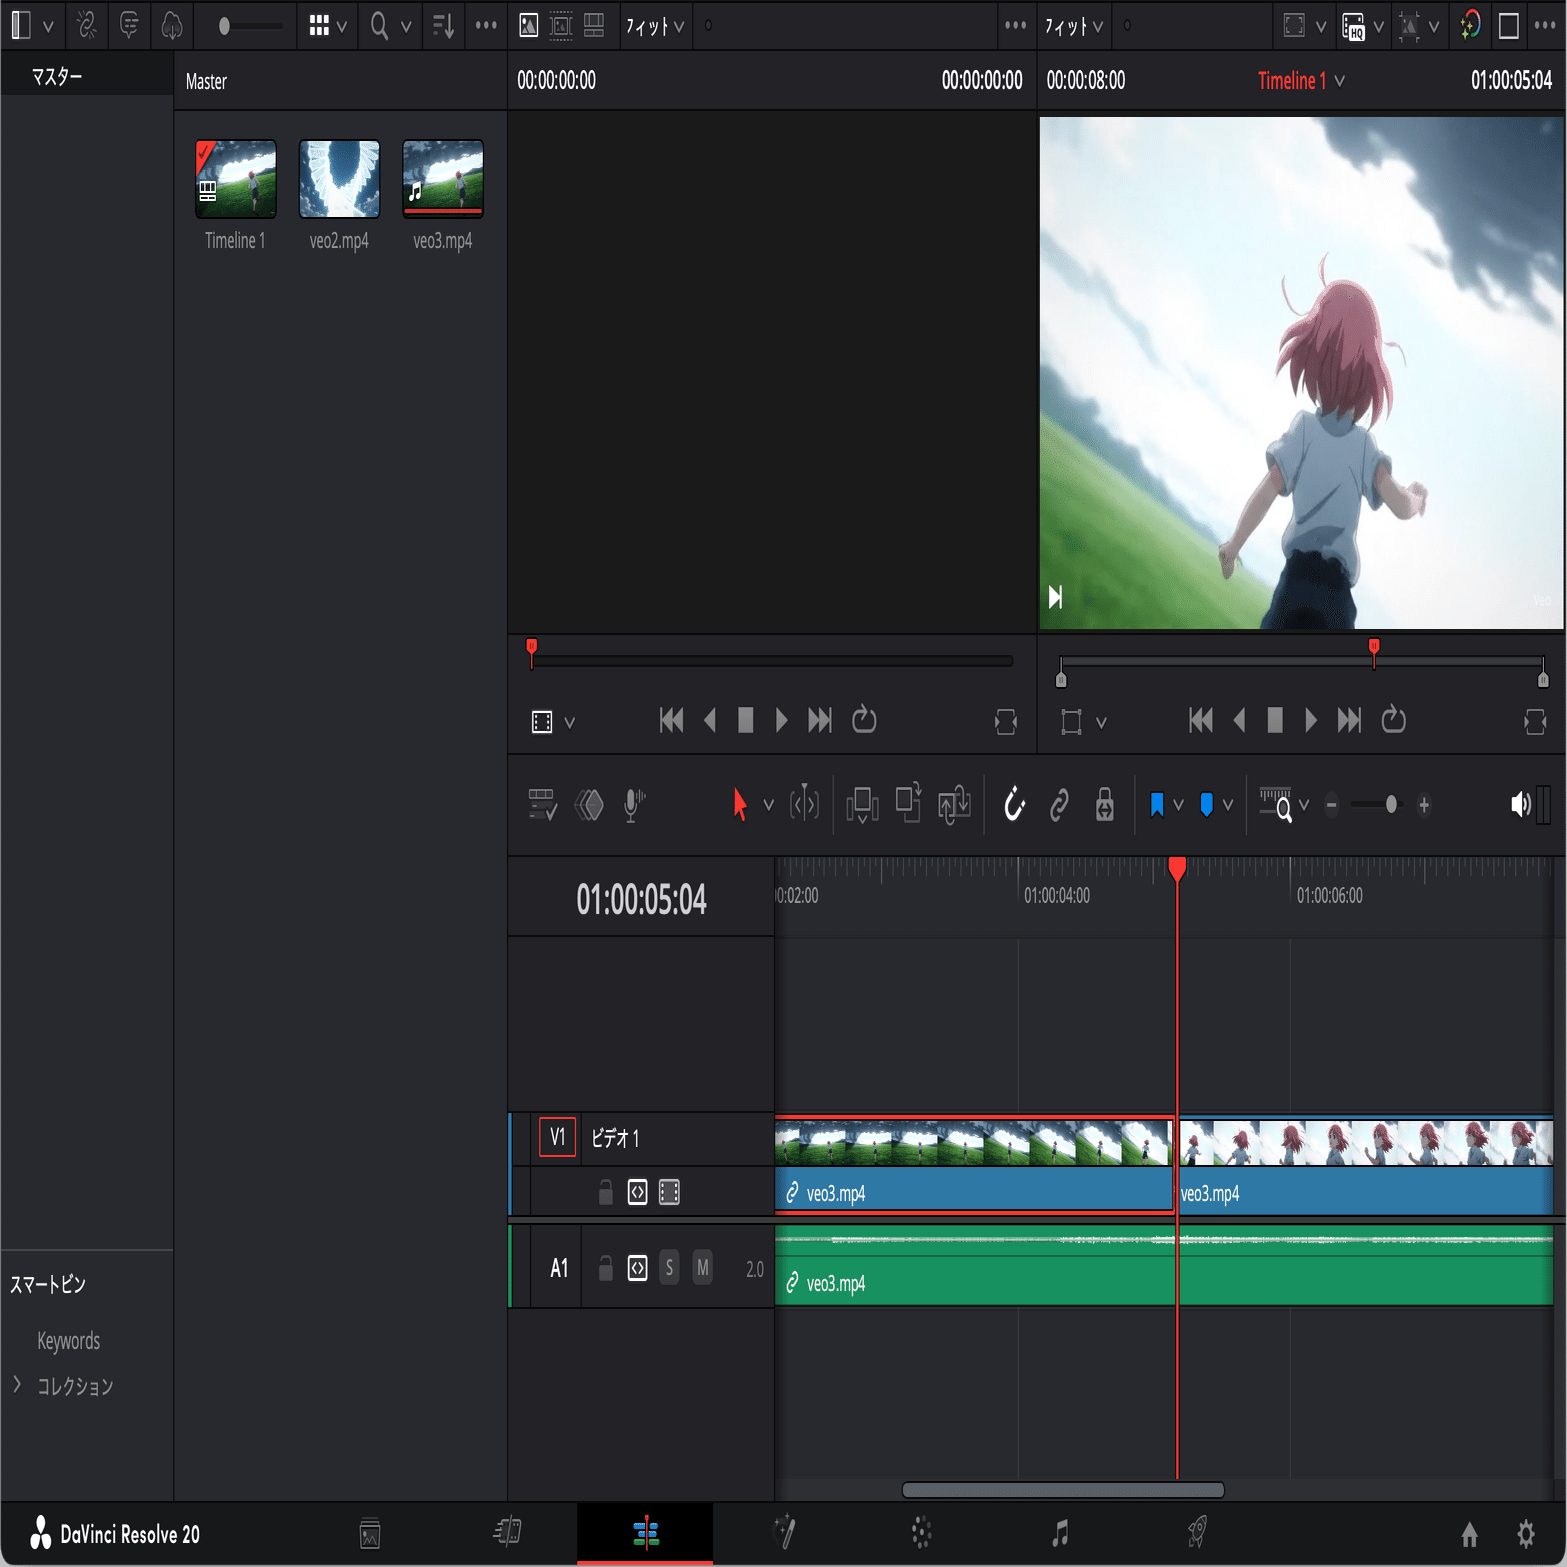Enable snapping with the magnet icon
1567x1567 pixels.
(1013, 804)
